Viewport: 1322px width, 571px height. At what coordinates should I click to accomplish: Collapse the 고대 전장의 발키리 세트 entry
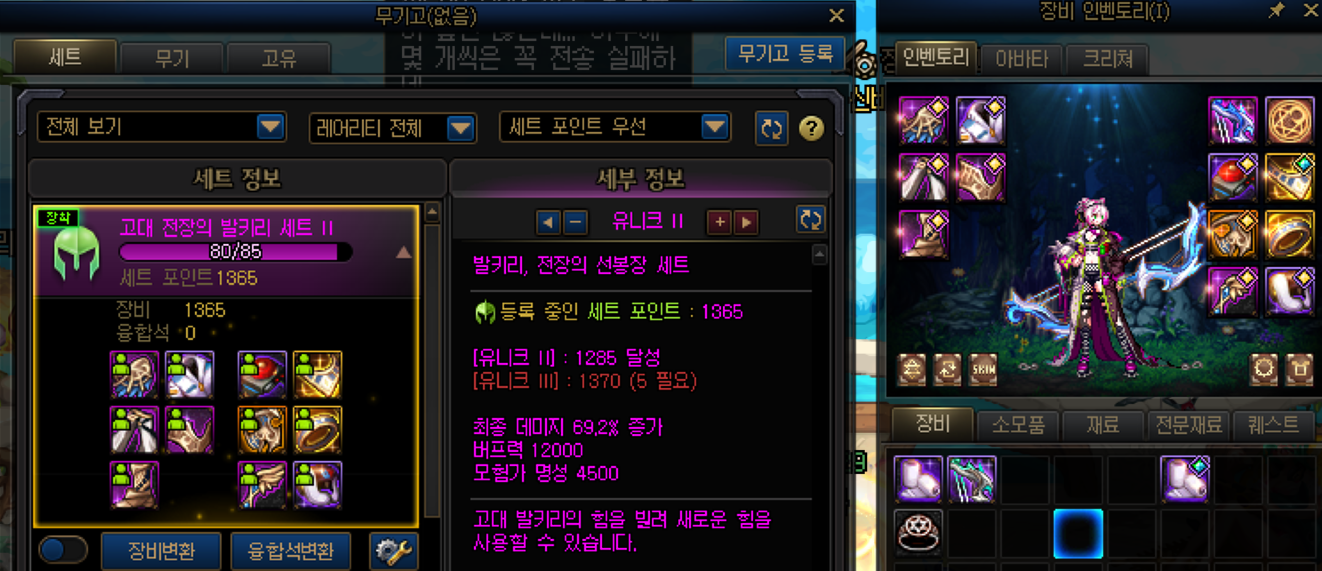pyautogui.click(x=404, y=253)
